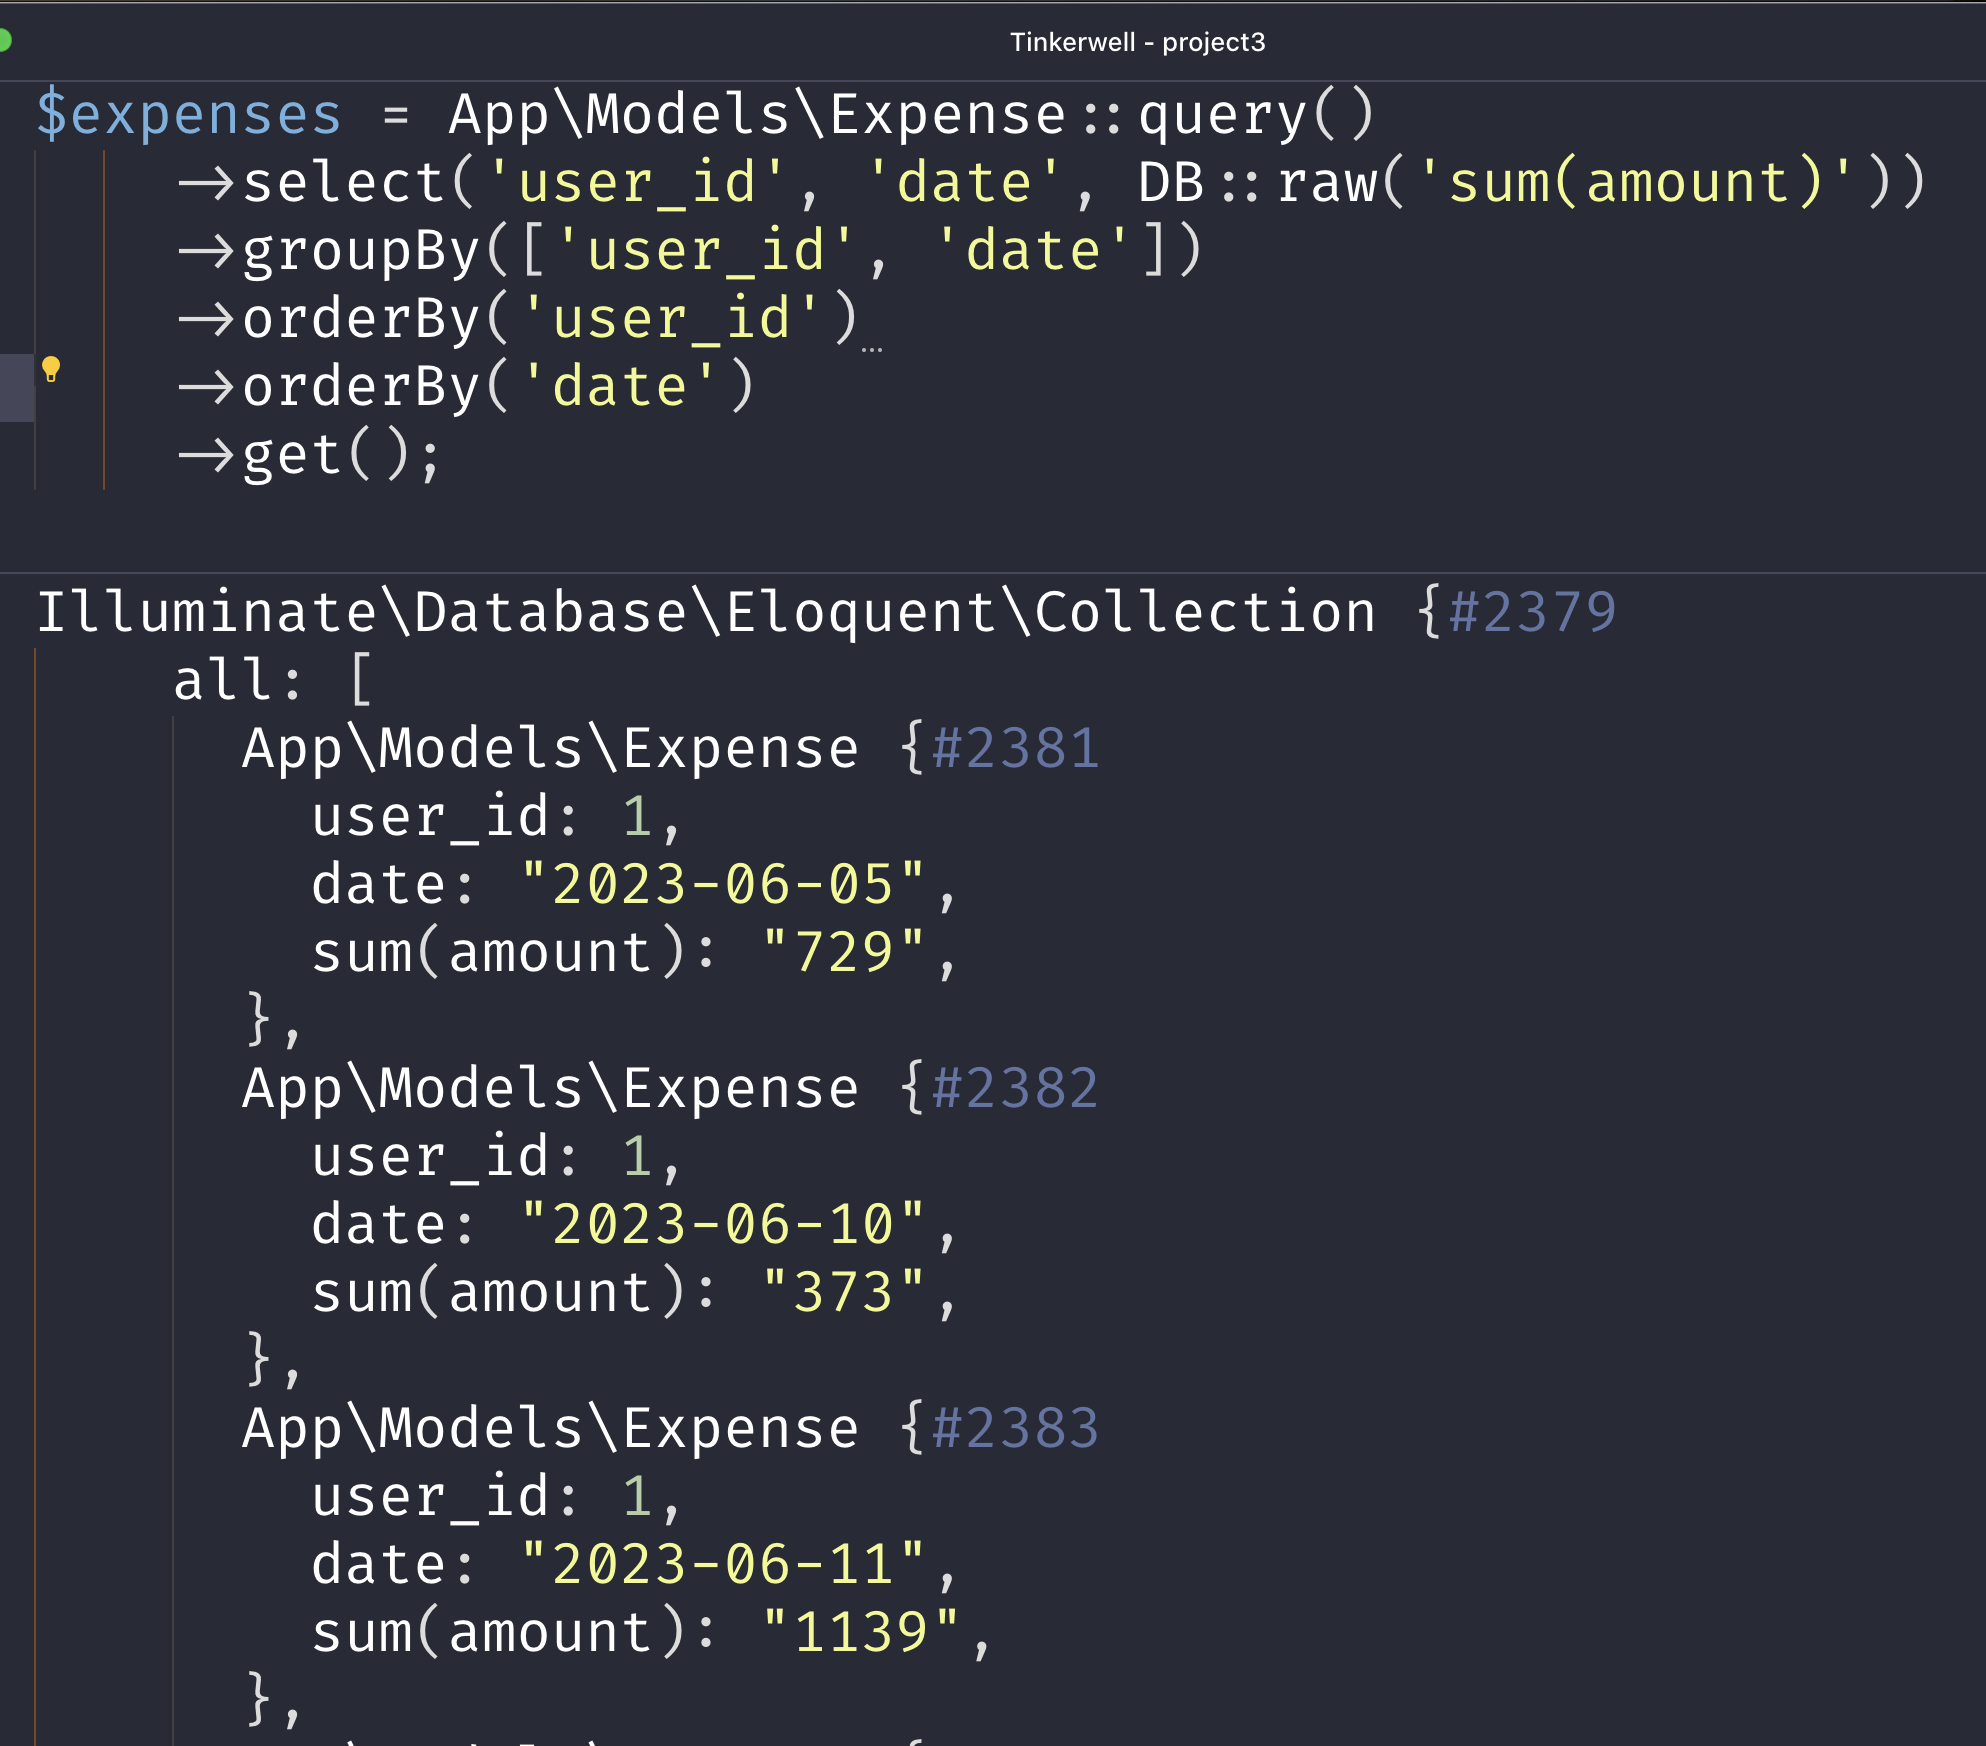Click the sum value "373" in output

843,1293
